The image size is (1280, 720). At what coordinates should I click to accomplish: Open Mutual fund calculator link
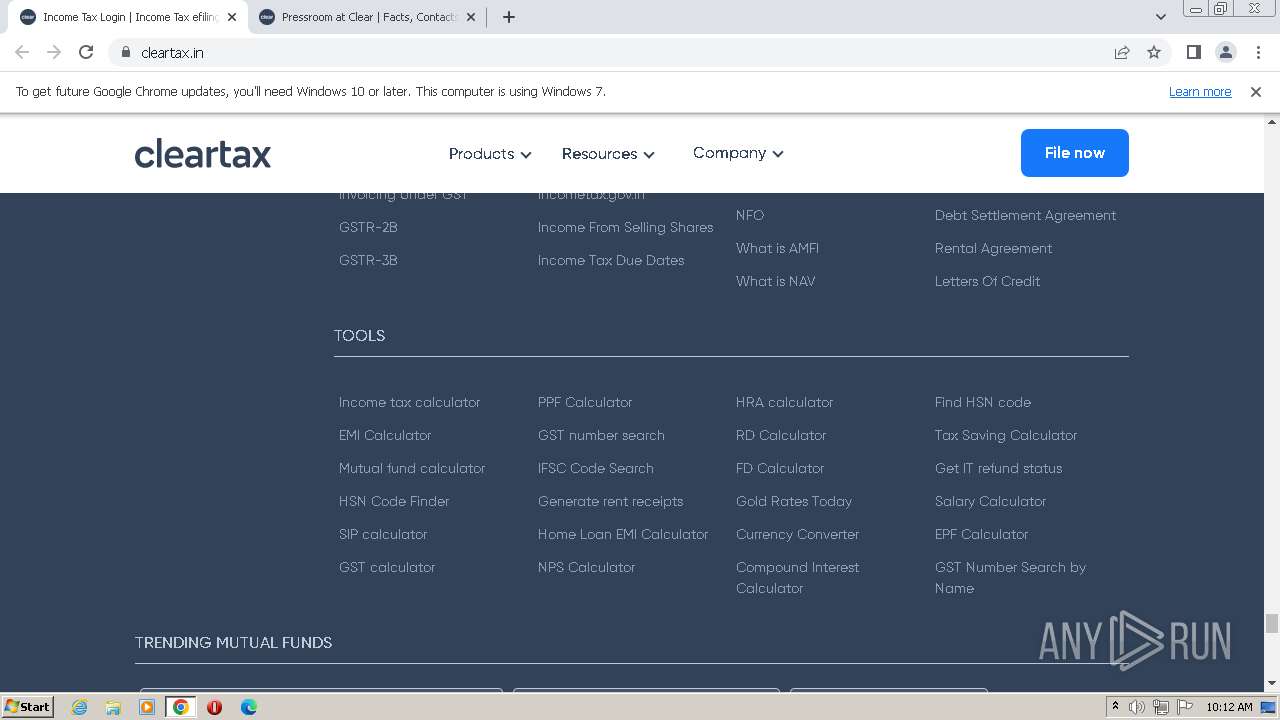click(412, 468)
